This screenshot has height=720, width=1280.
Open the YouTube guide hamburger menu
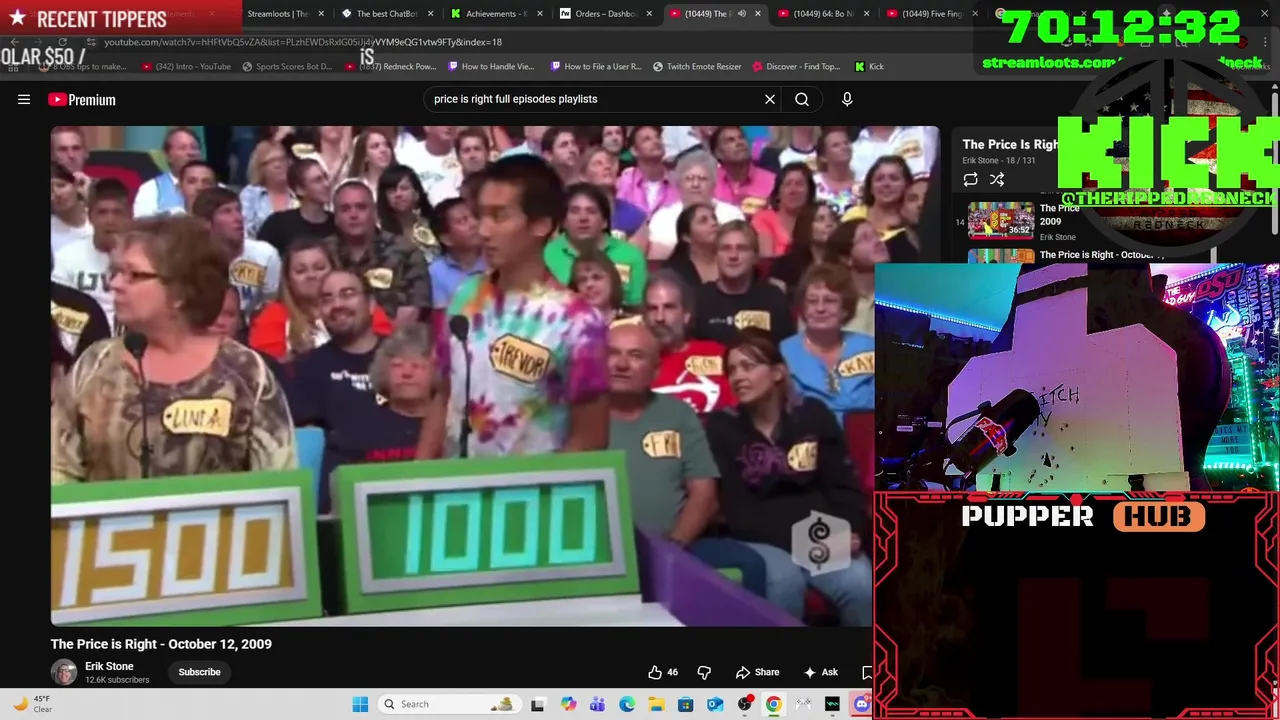(x=24, y=99)
